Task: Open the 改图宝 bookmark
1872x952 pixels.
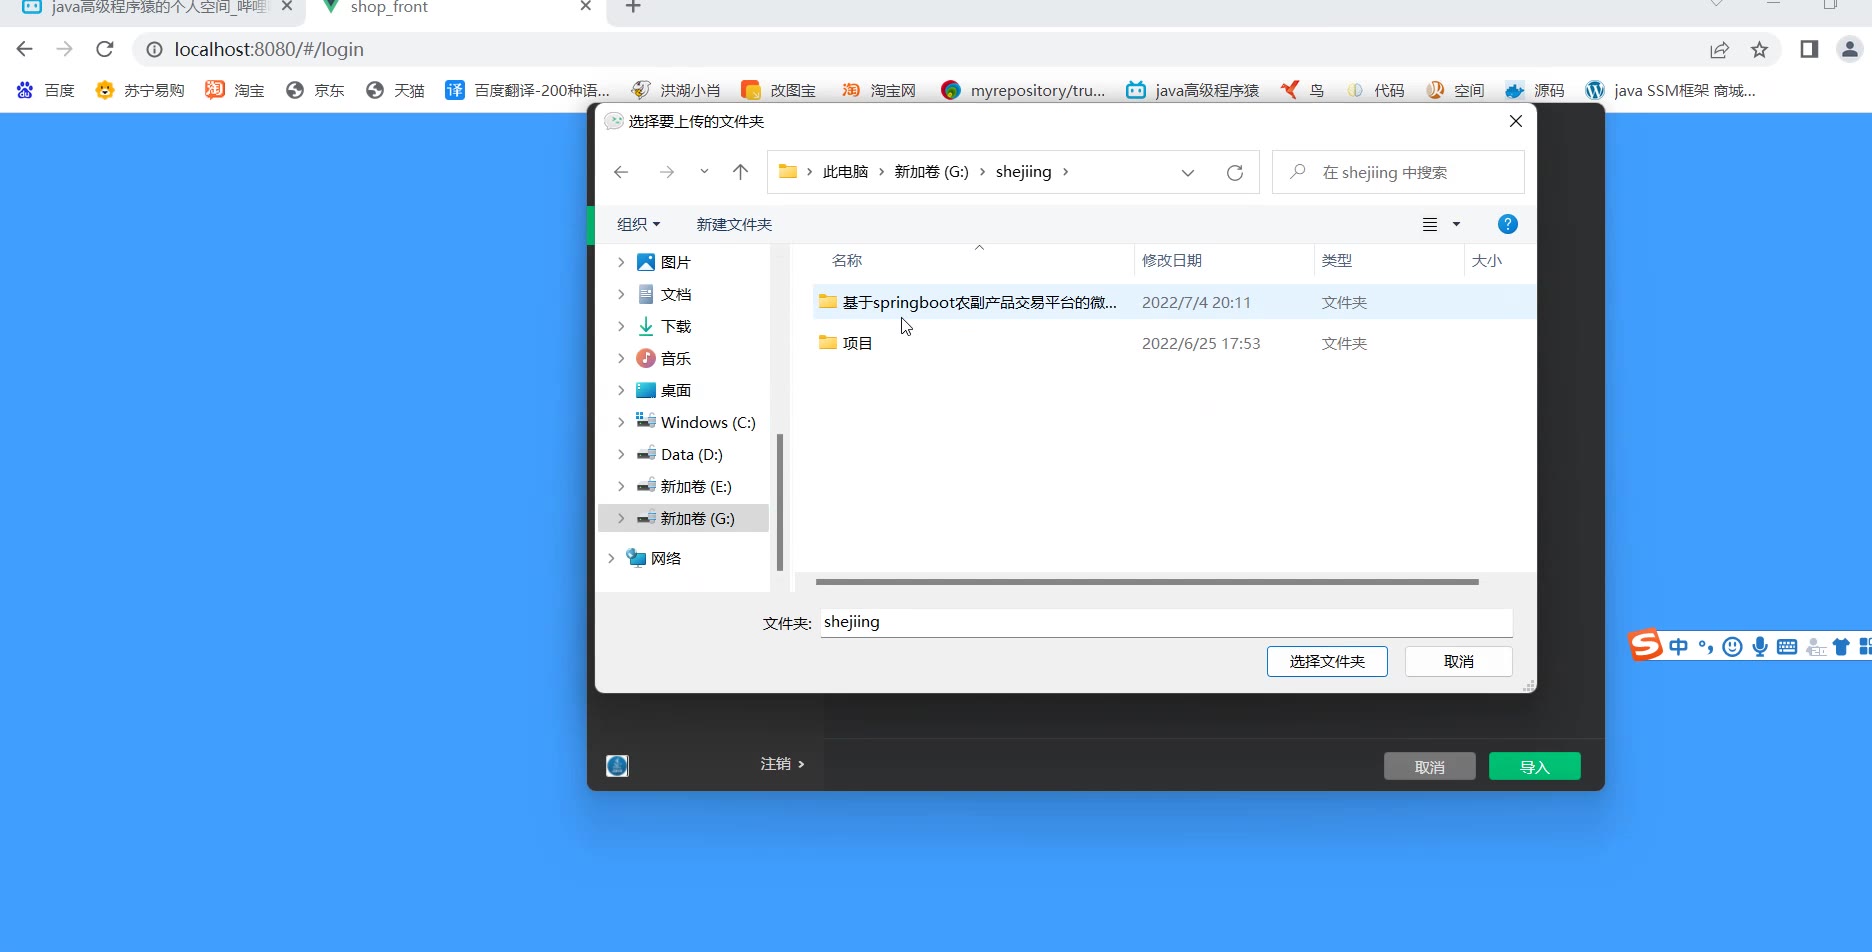Action: (779, 90)
